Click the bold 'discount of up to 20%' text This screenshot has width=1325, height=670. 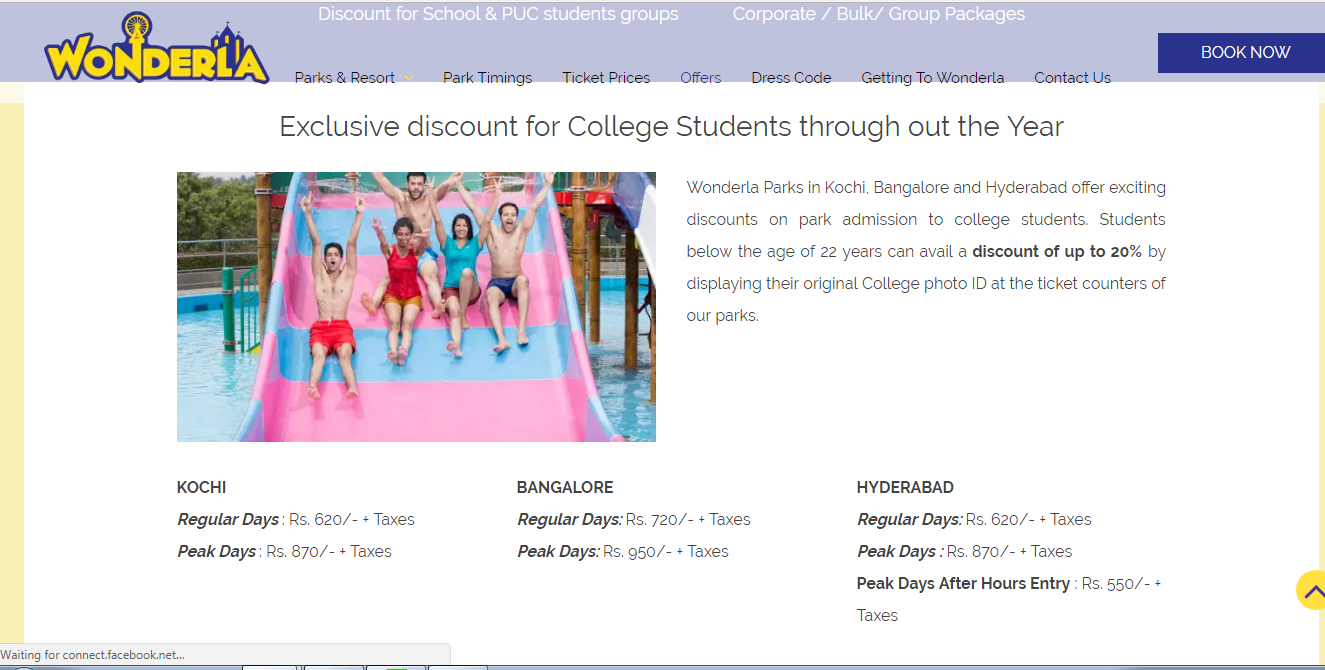point(1057,252)
